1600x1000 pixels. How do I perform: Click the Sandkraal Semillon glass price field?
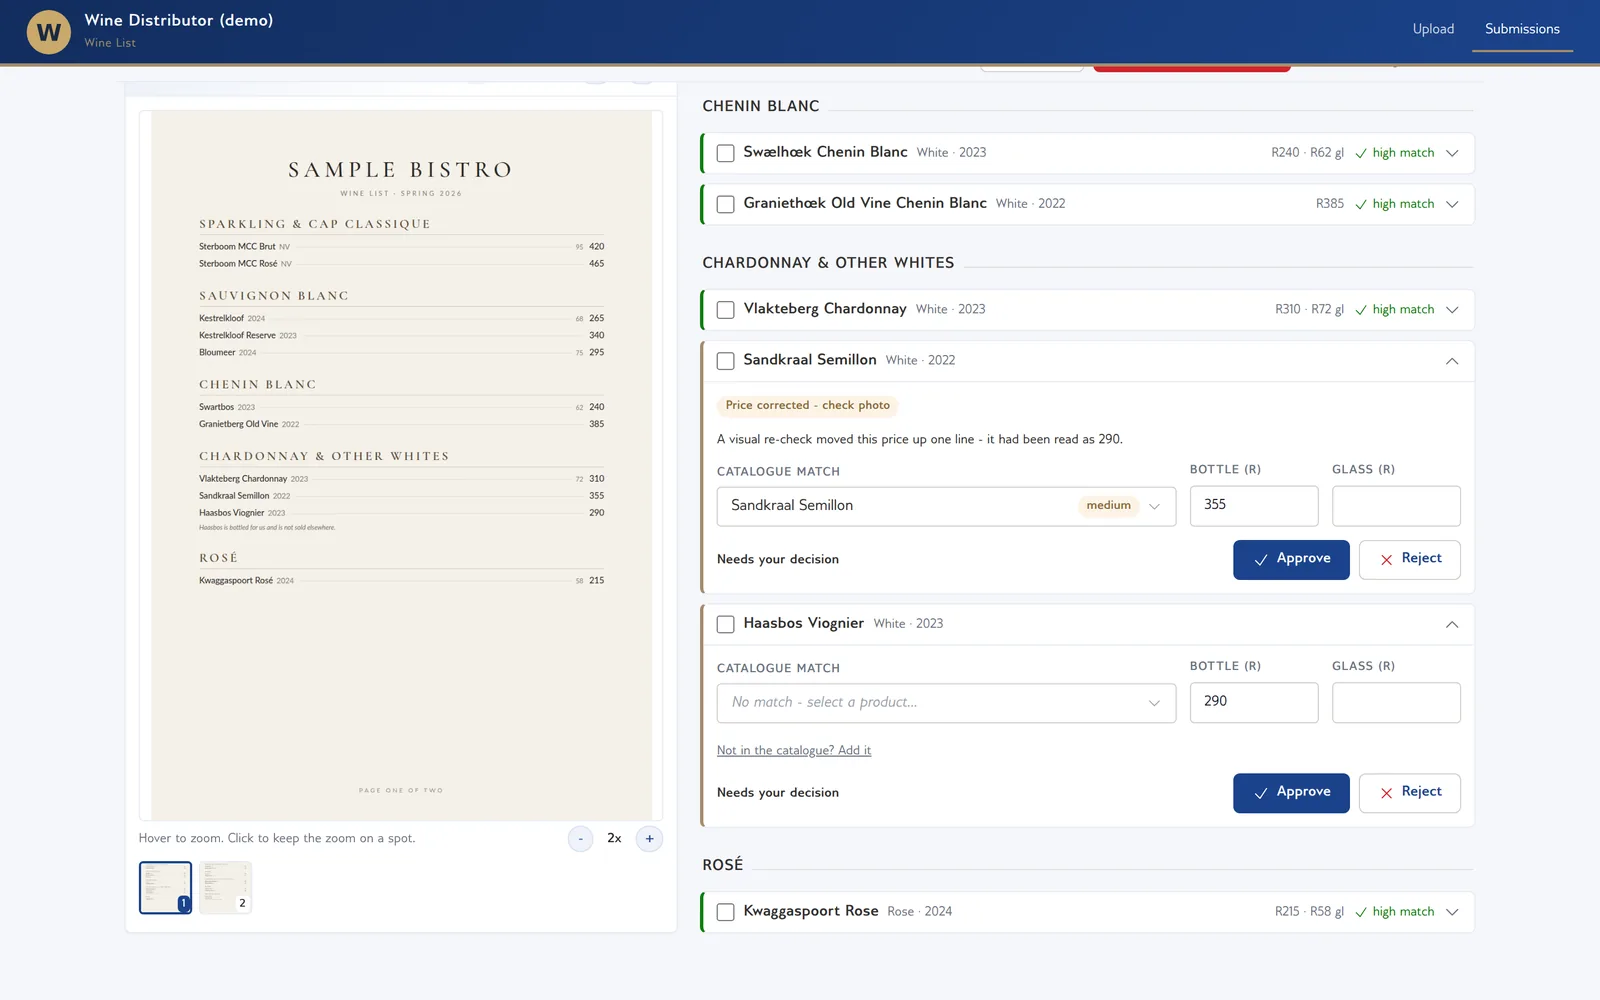click(x=1396, y=506)
